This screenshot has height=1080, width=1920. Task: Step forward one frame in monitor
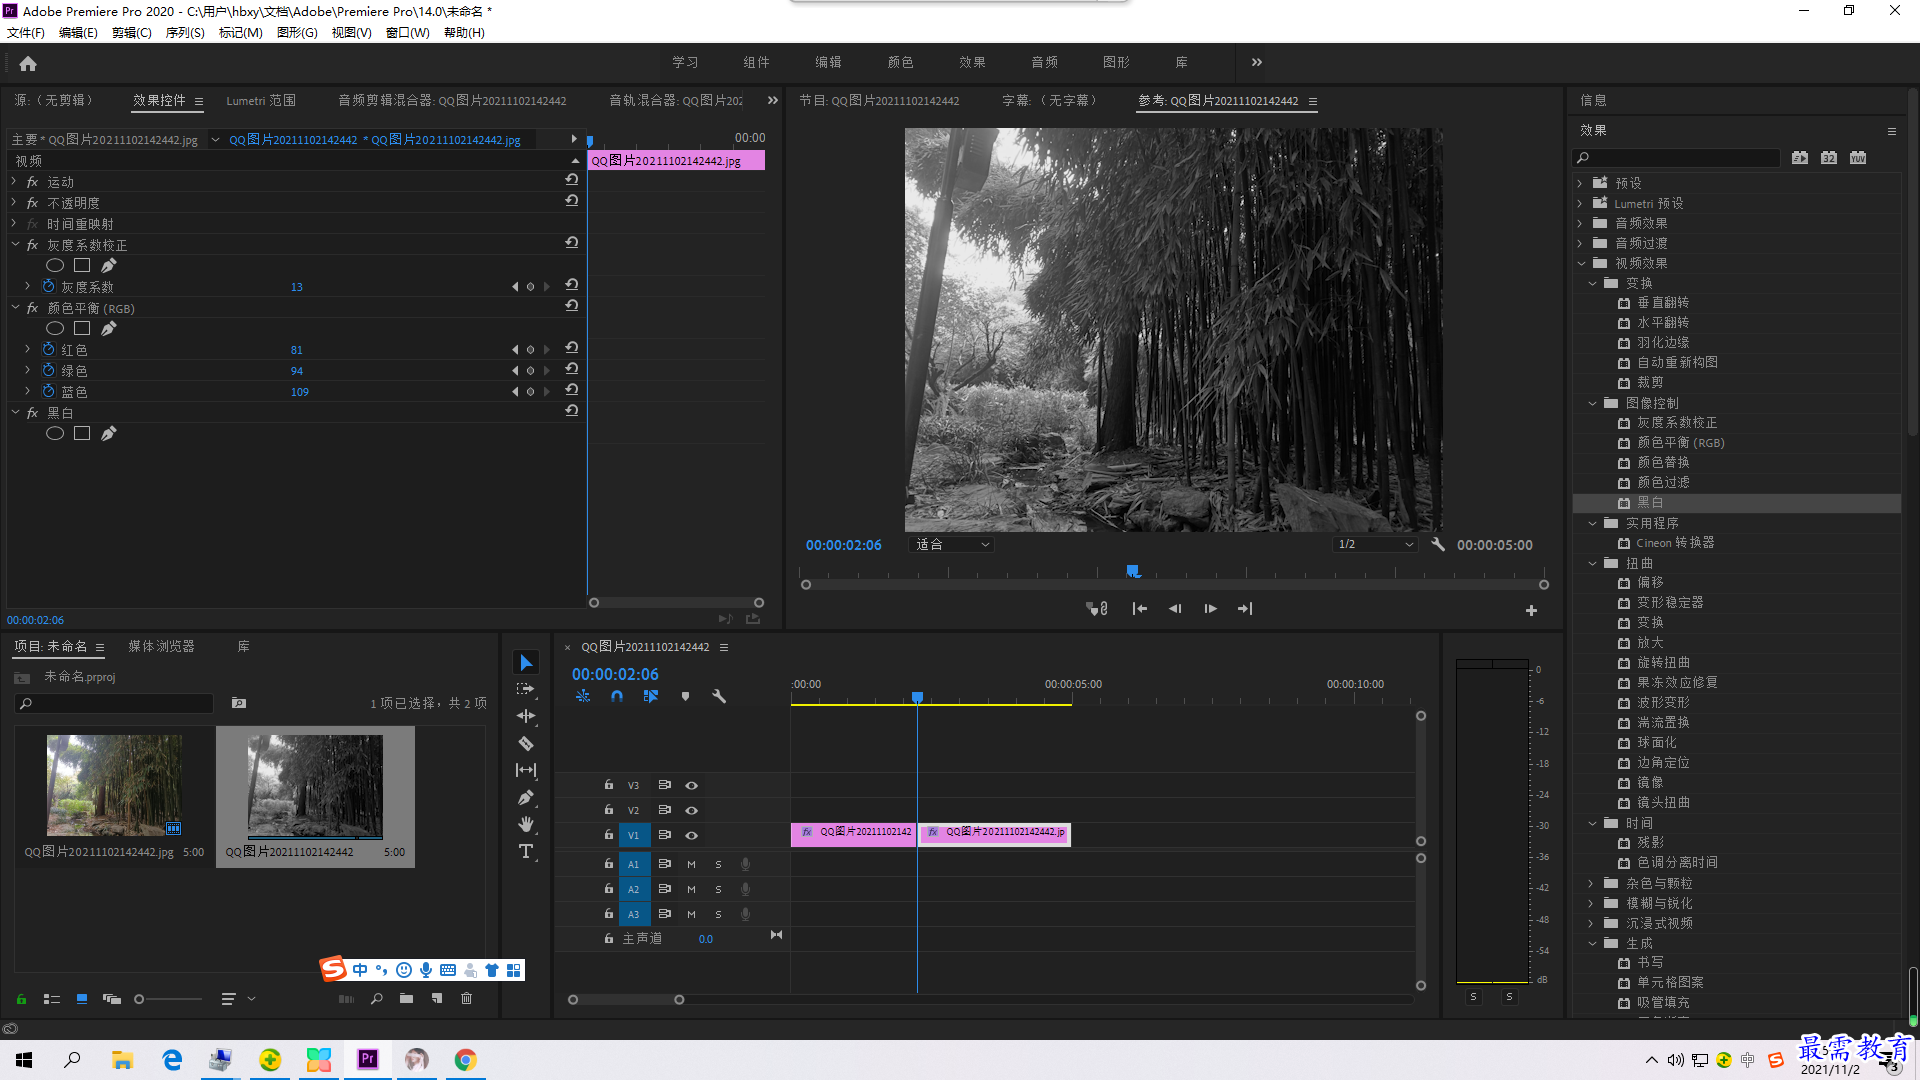(x=1210, y=609)
